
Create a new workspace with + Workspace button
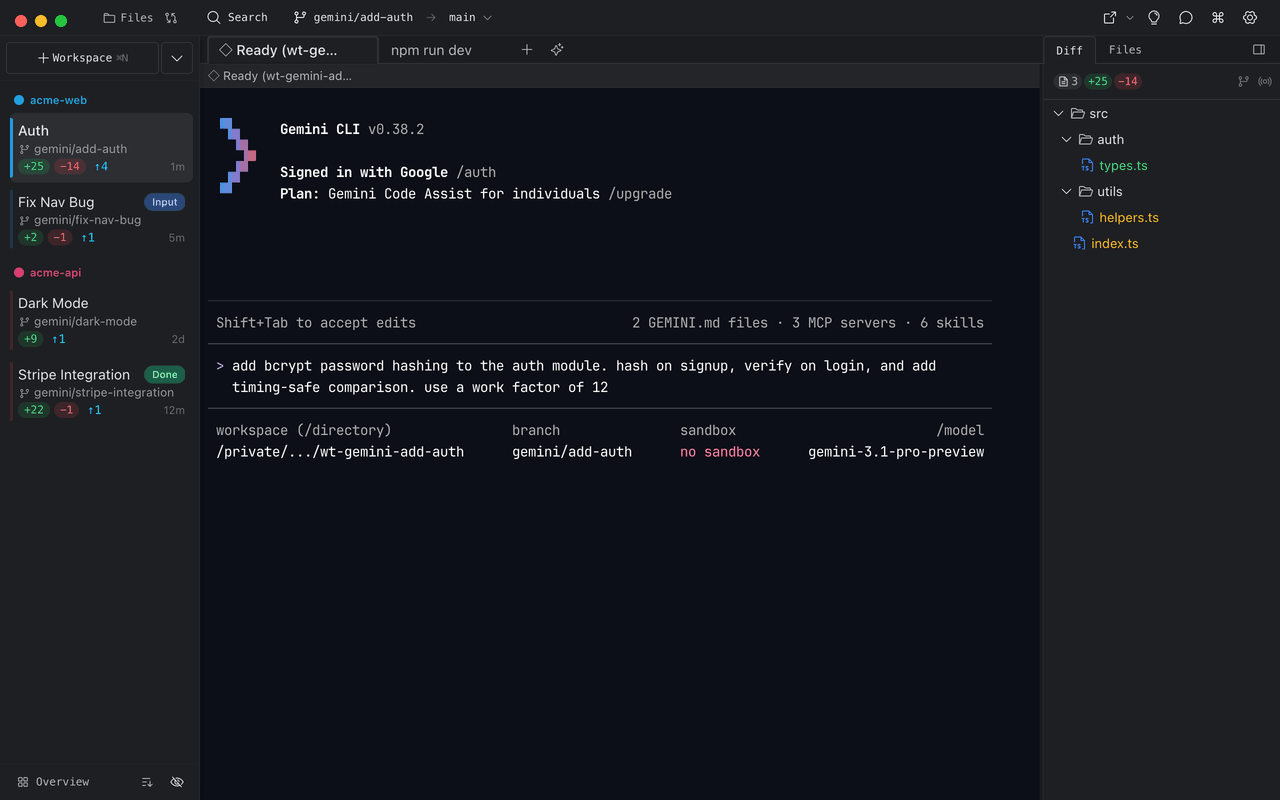tap(82, 58)
